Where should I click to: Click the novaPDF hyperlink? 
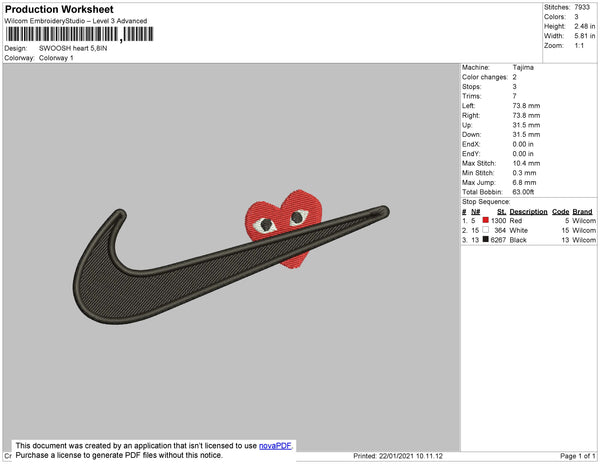(x=275, y=446)
